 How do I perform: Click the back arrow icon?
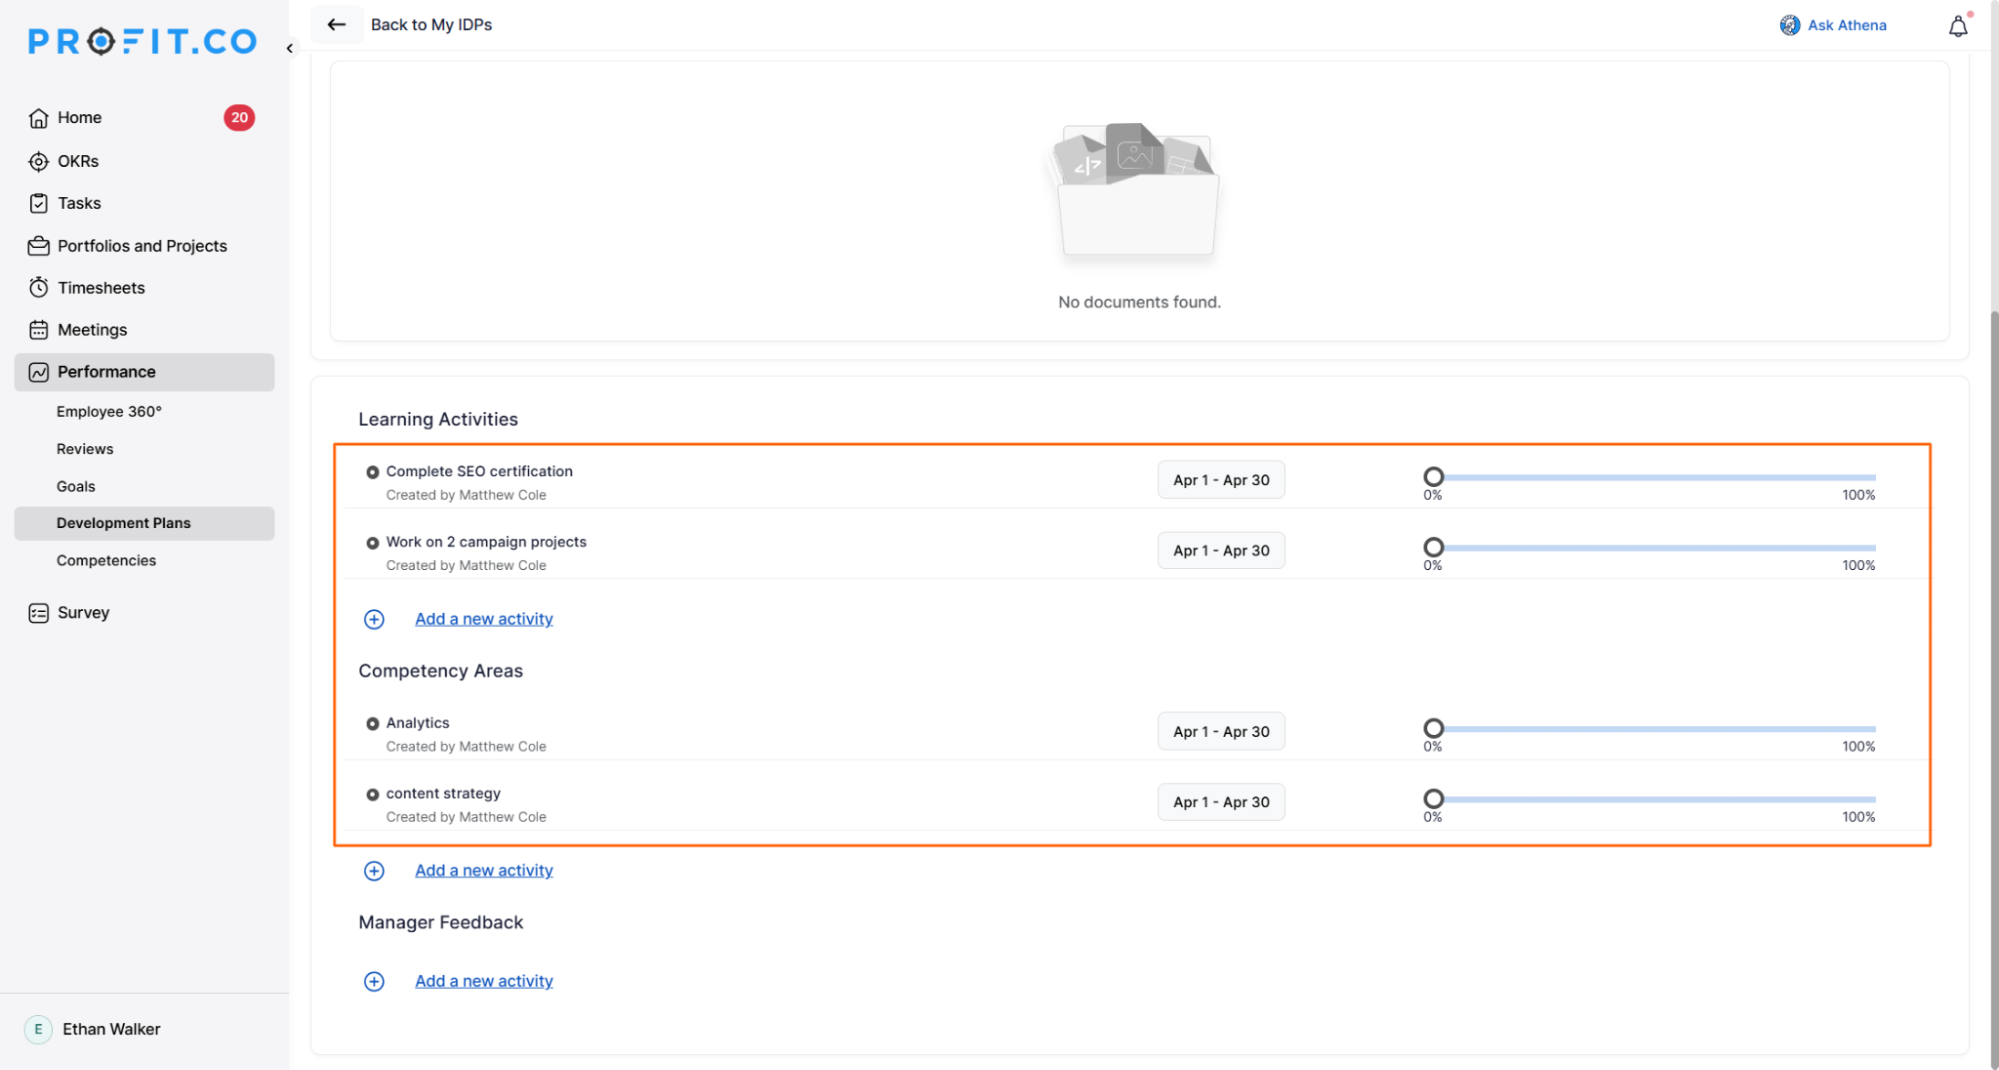coord(336,25)
